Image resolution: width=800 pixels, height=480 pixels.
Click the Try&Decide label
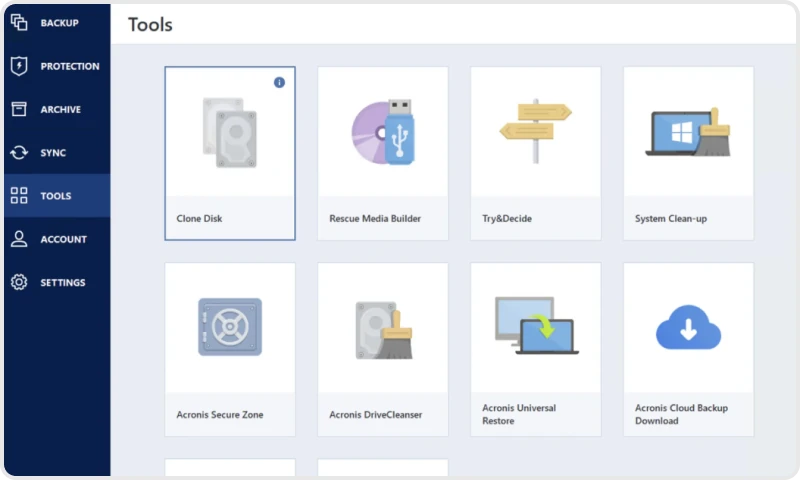coord(507,218)
